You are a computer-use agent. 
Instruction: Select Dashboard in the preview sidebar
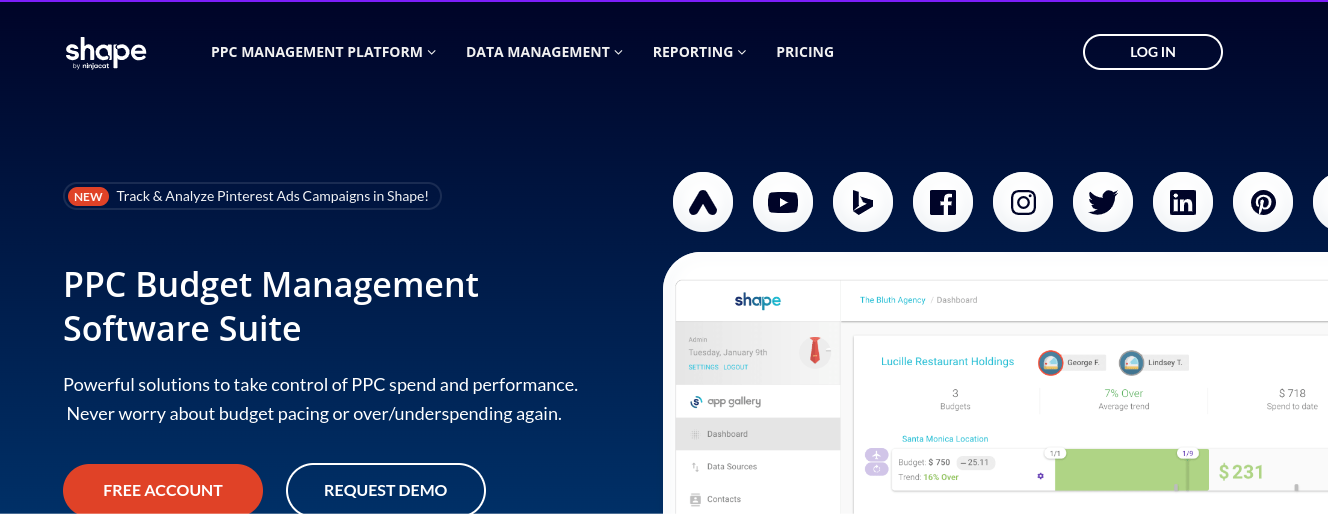758,434
